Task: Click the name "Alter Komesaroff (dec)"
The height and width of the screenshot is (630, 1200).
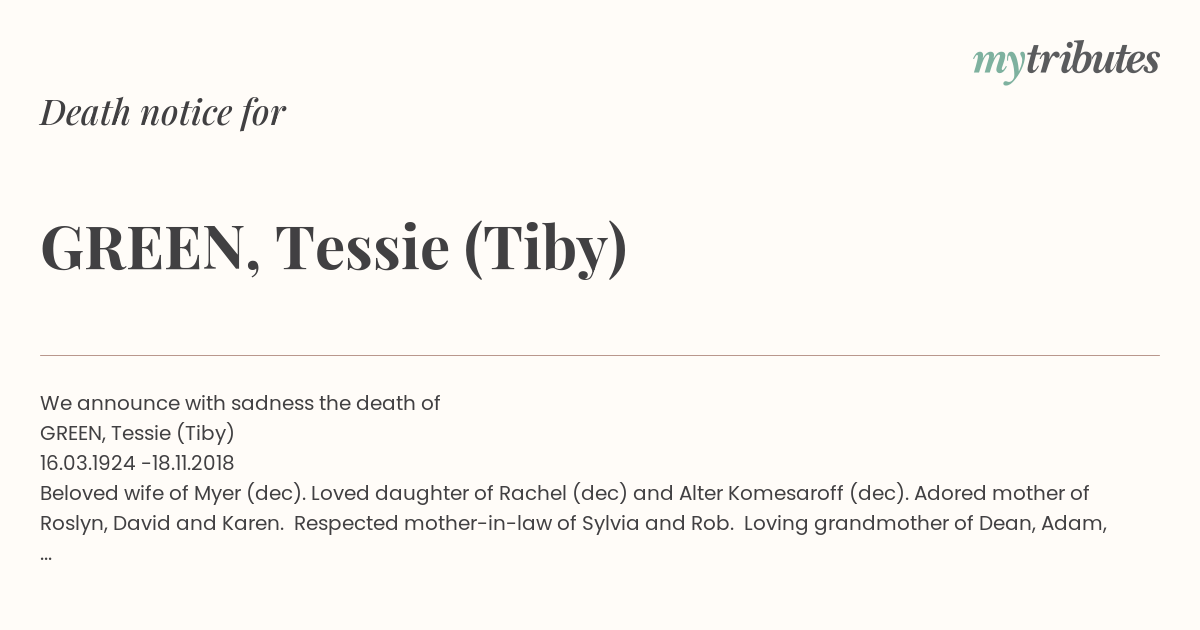Action: coord(792,494)
